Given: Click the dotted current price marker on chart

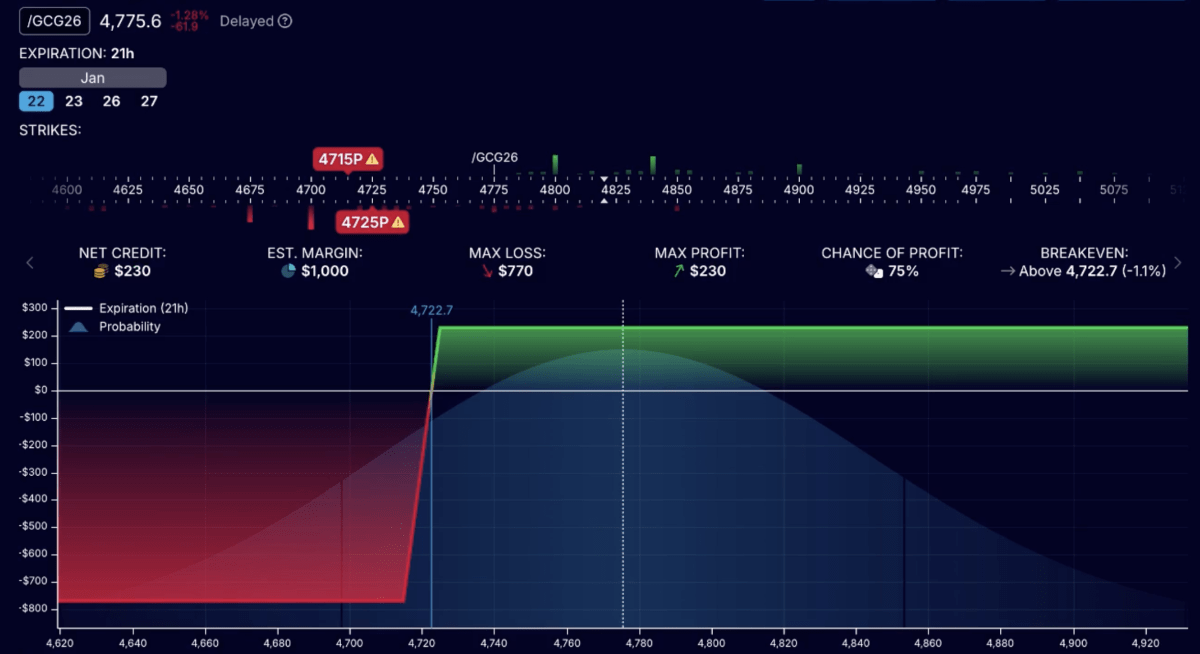Looking at the screenshot, I should click(x=623, y=450).
